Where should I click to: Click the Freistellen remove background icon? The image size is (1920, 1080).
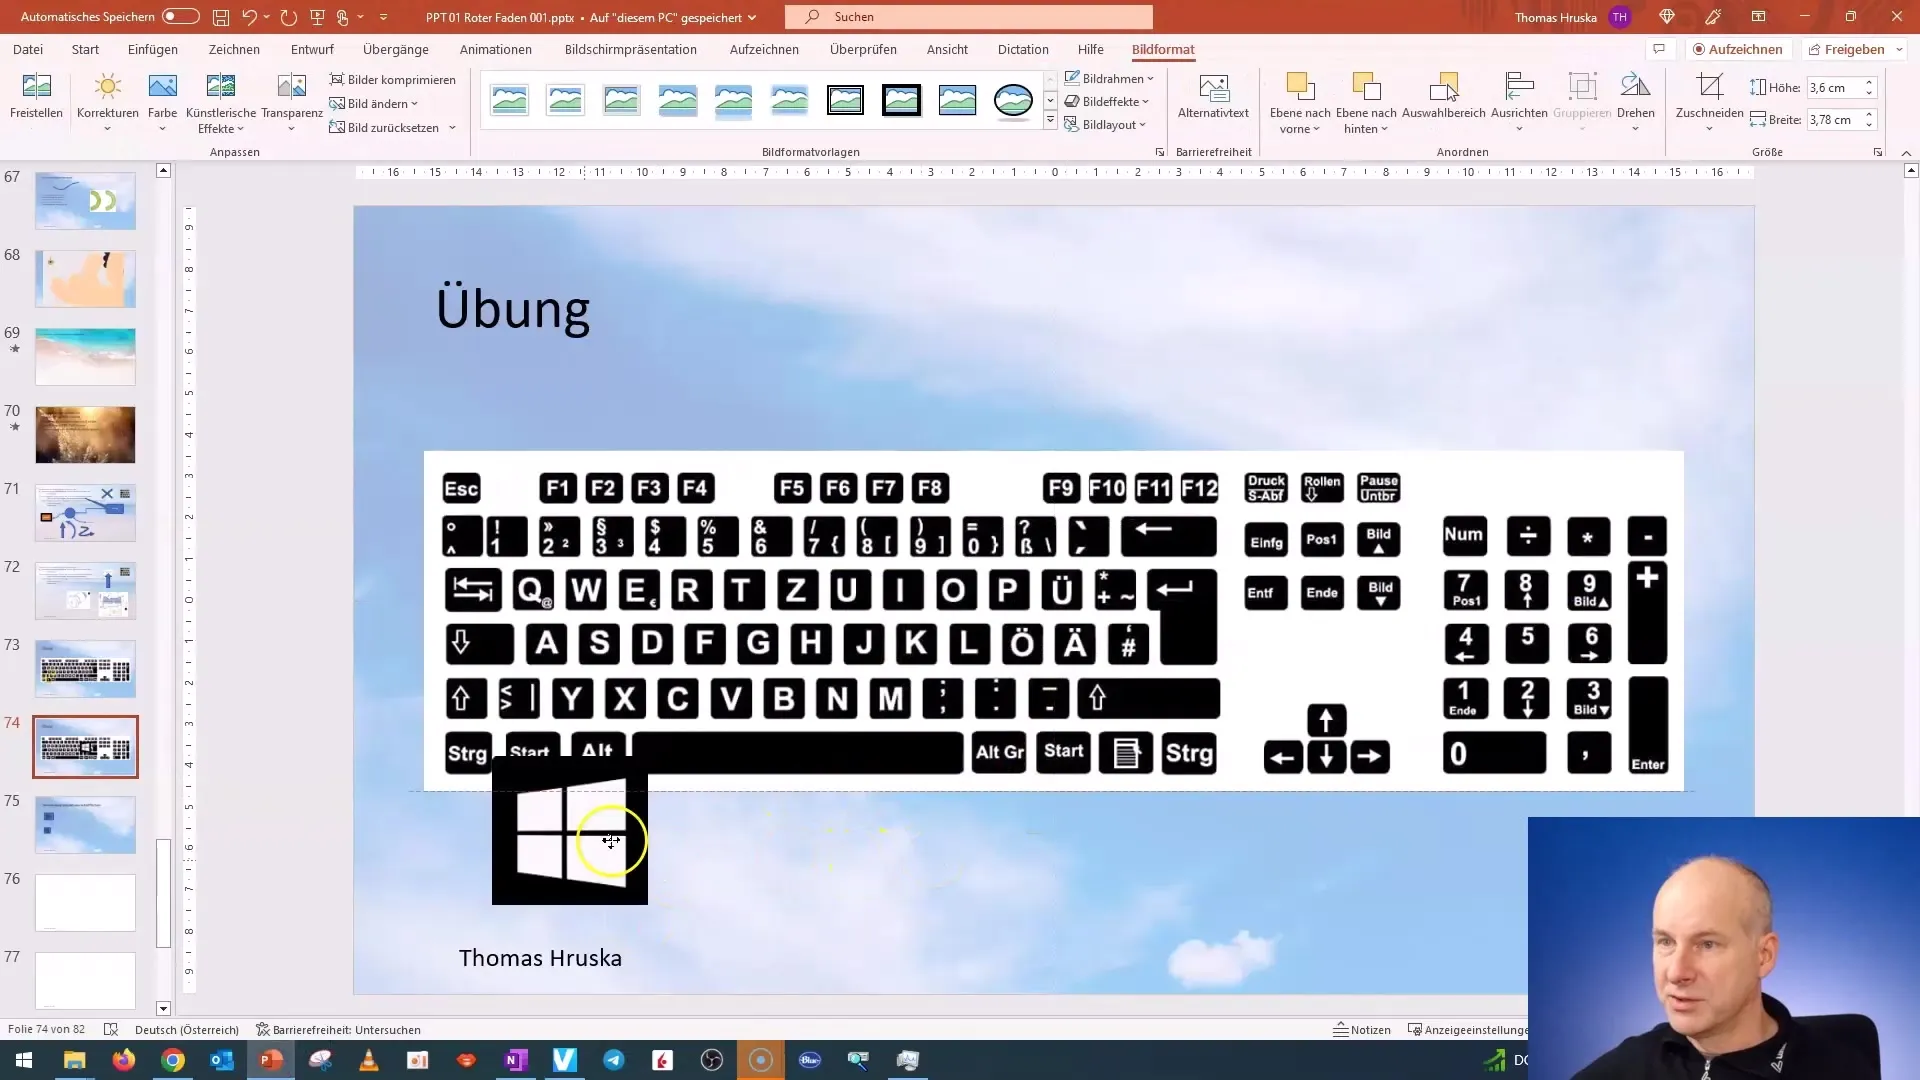[36, 88]
